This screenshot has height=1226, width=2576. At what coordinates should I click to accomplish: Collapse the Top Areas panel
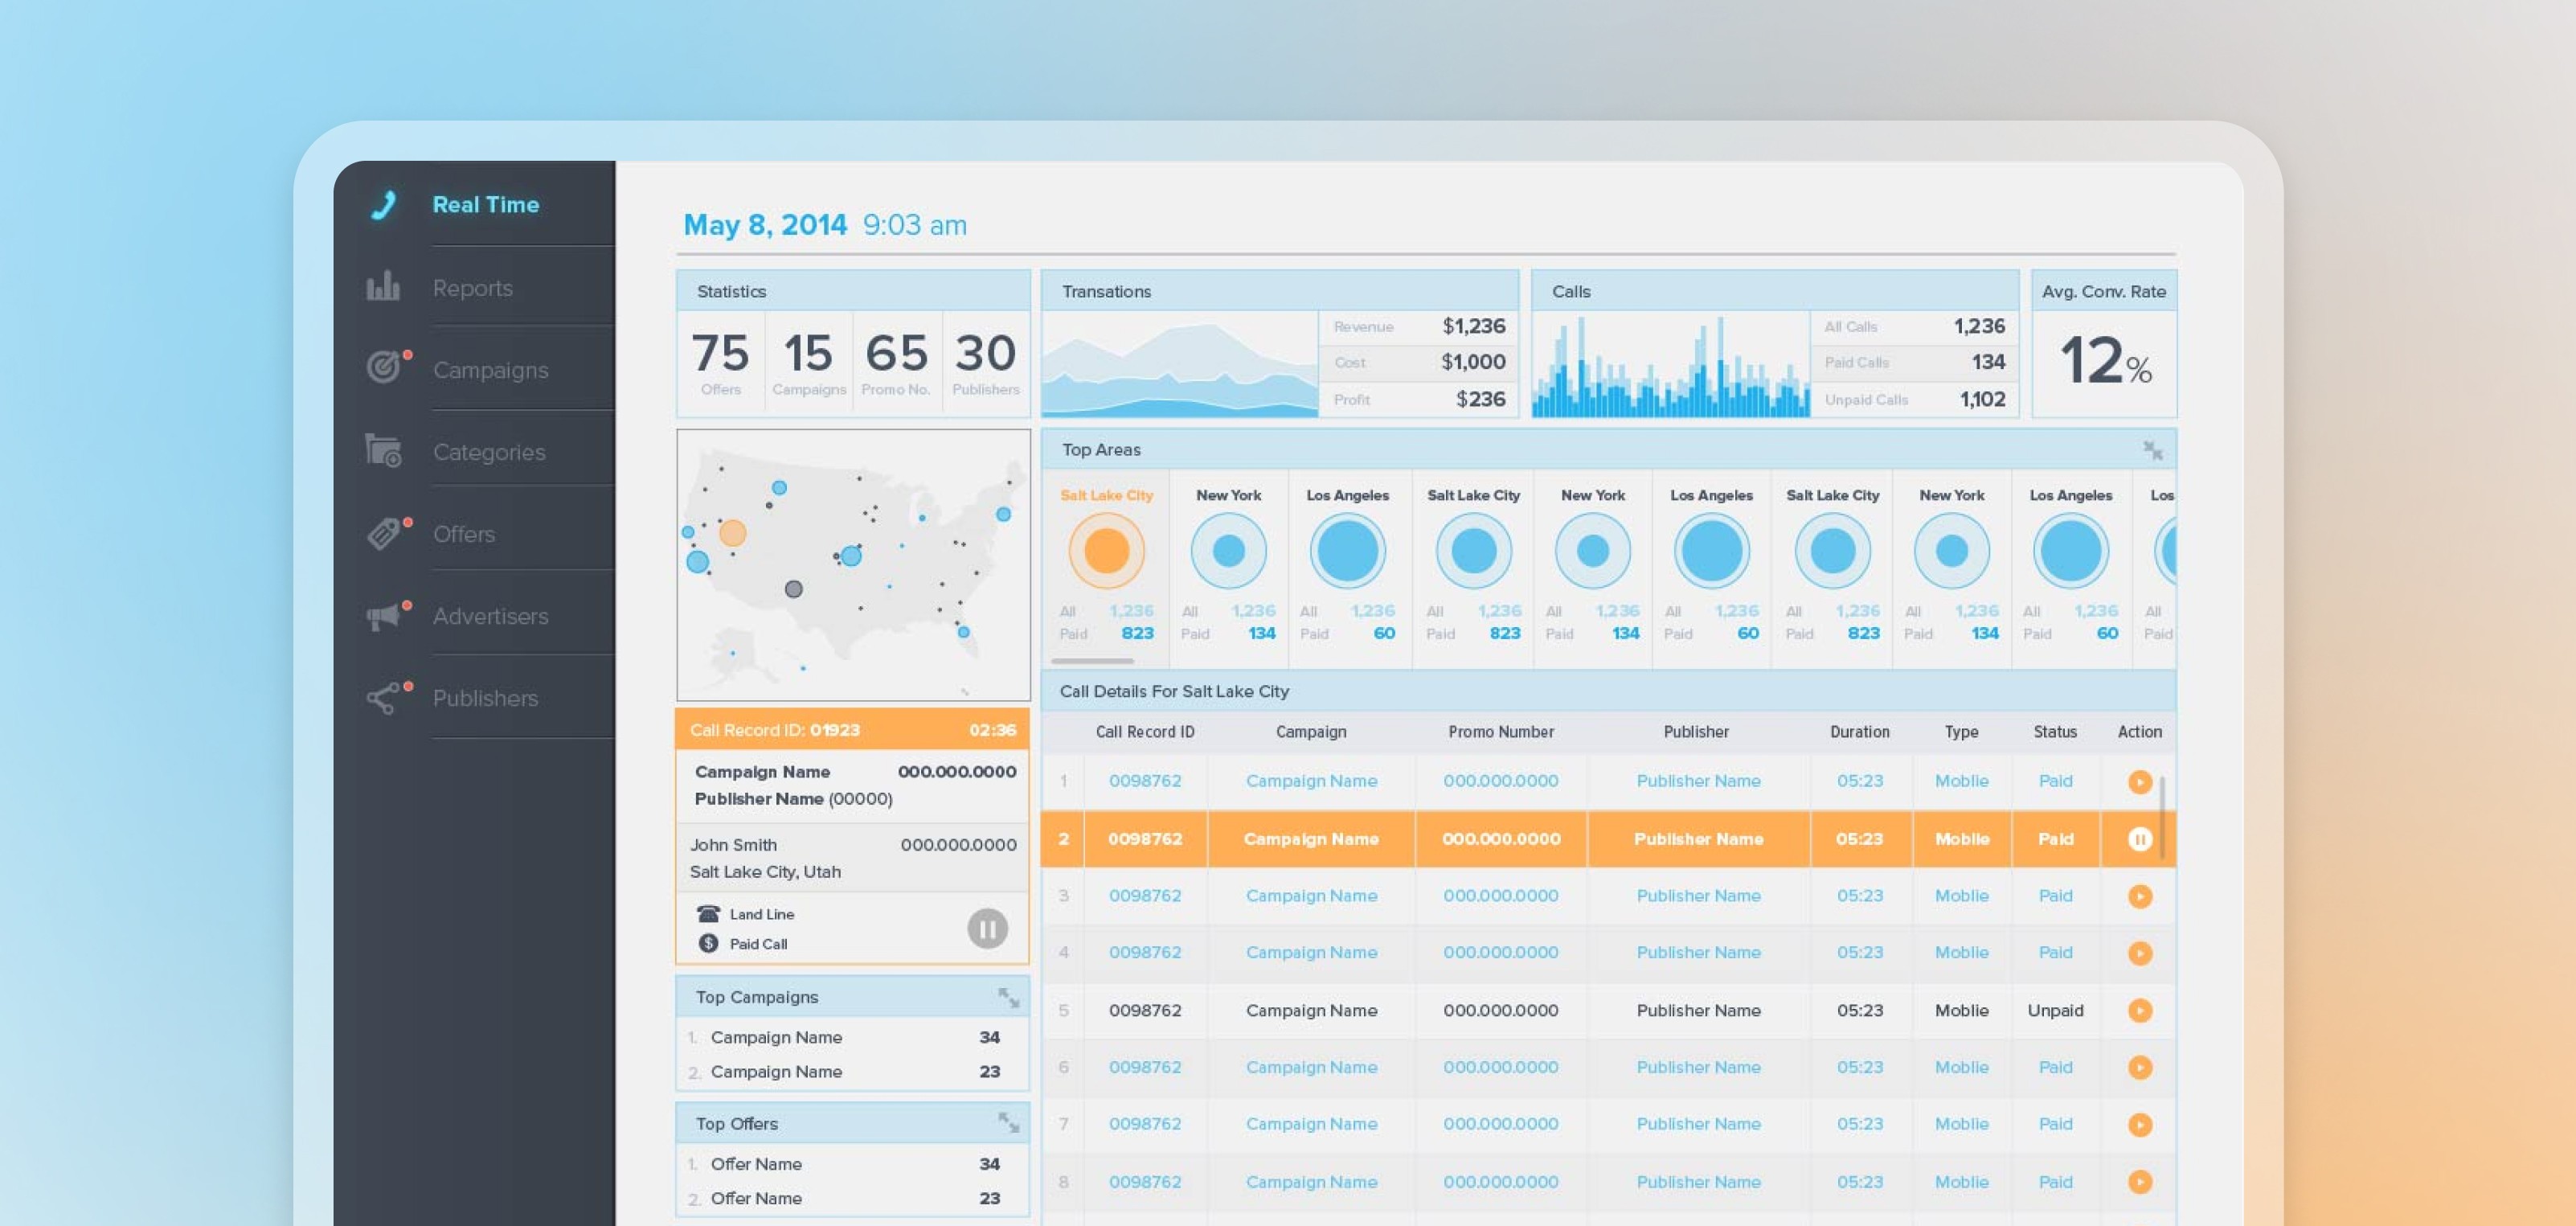(x=2152, y=451)
